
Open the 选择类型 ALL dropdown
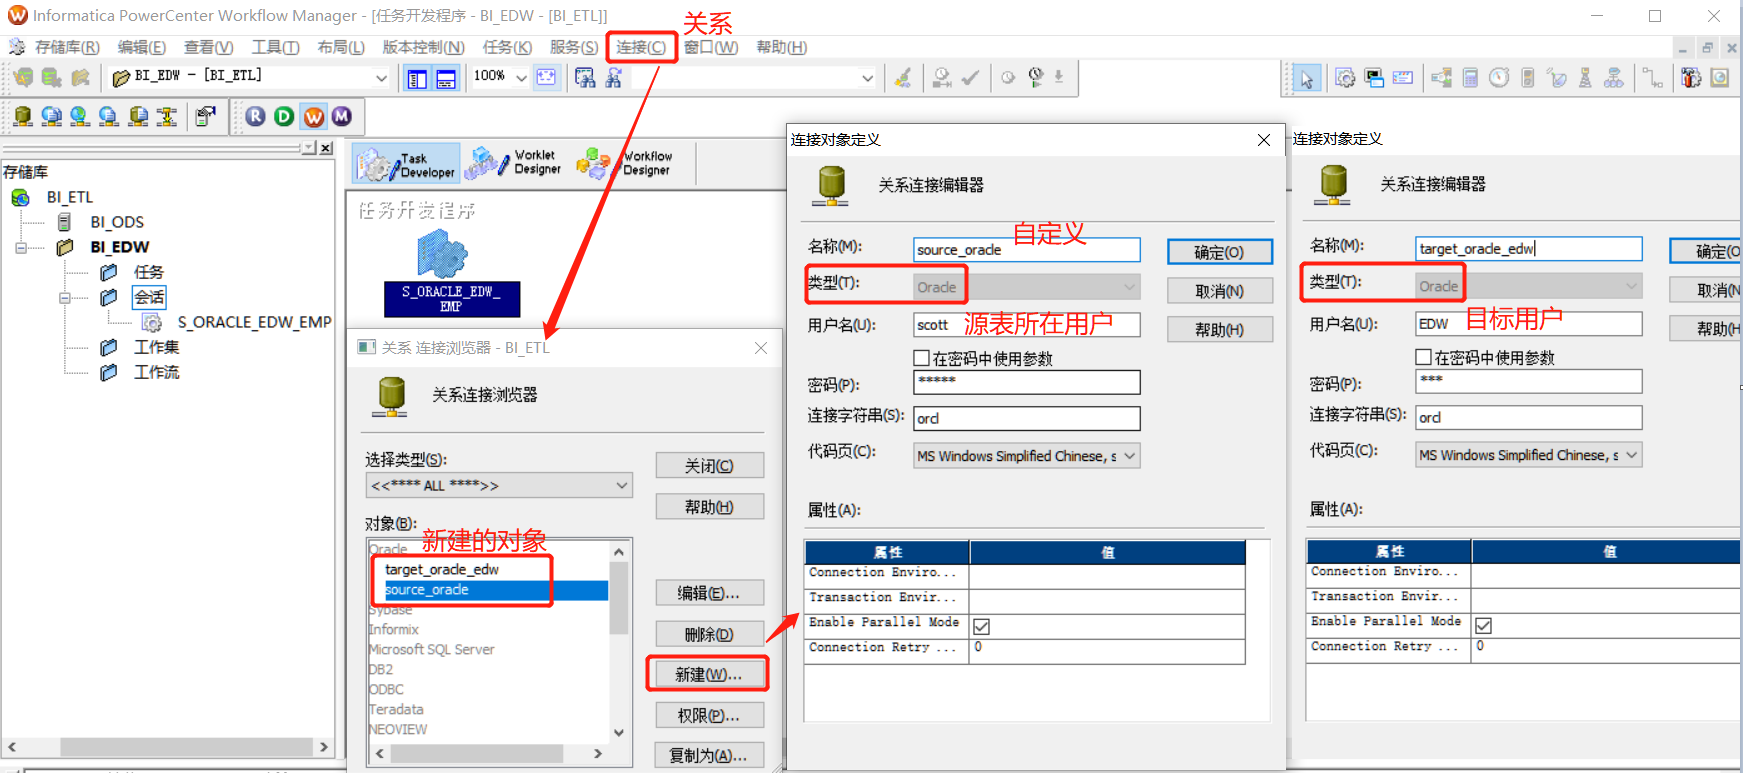(x=621, y=485)
